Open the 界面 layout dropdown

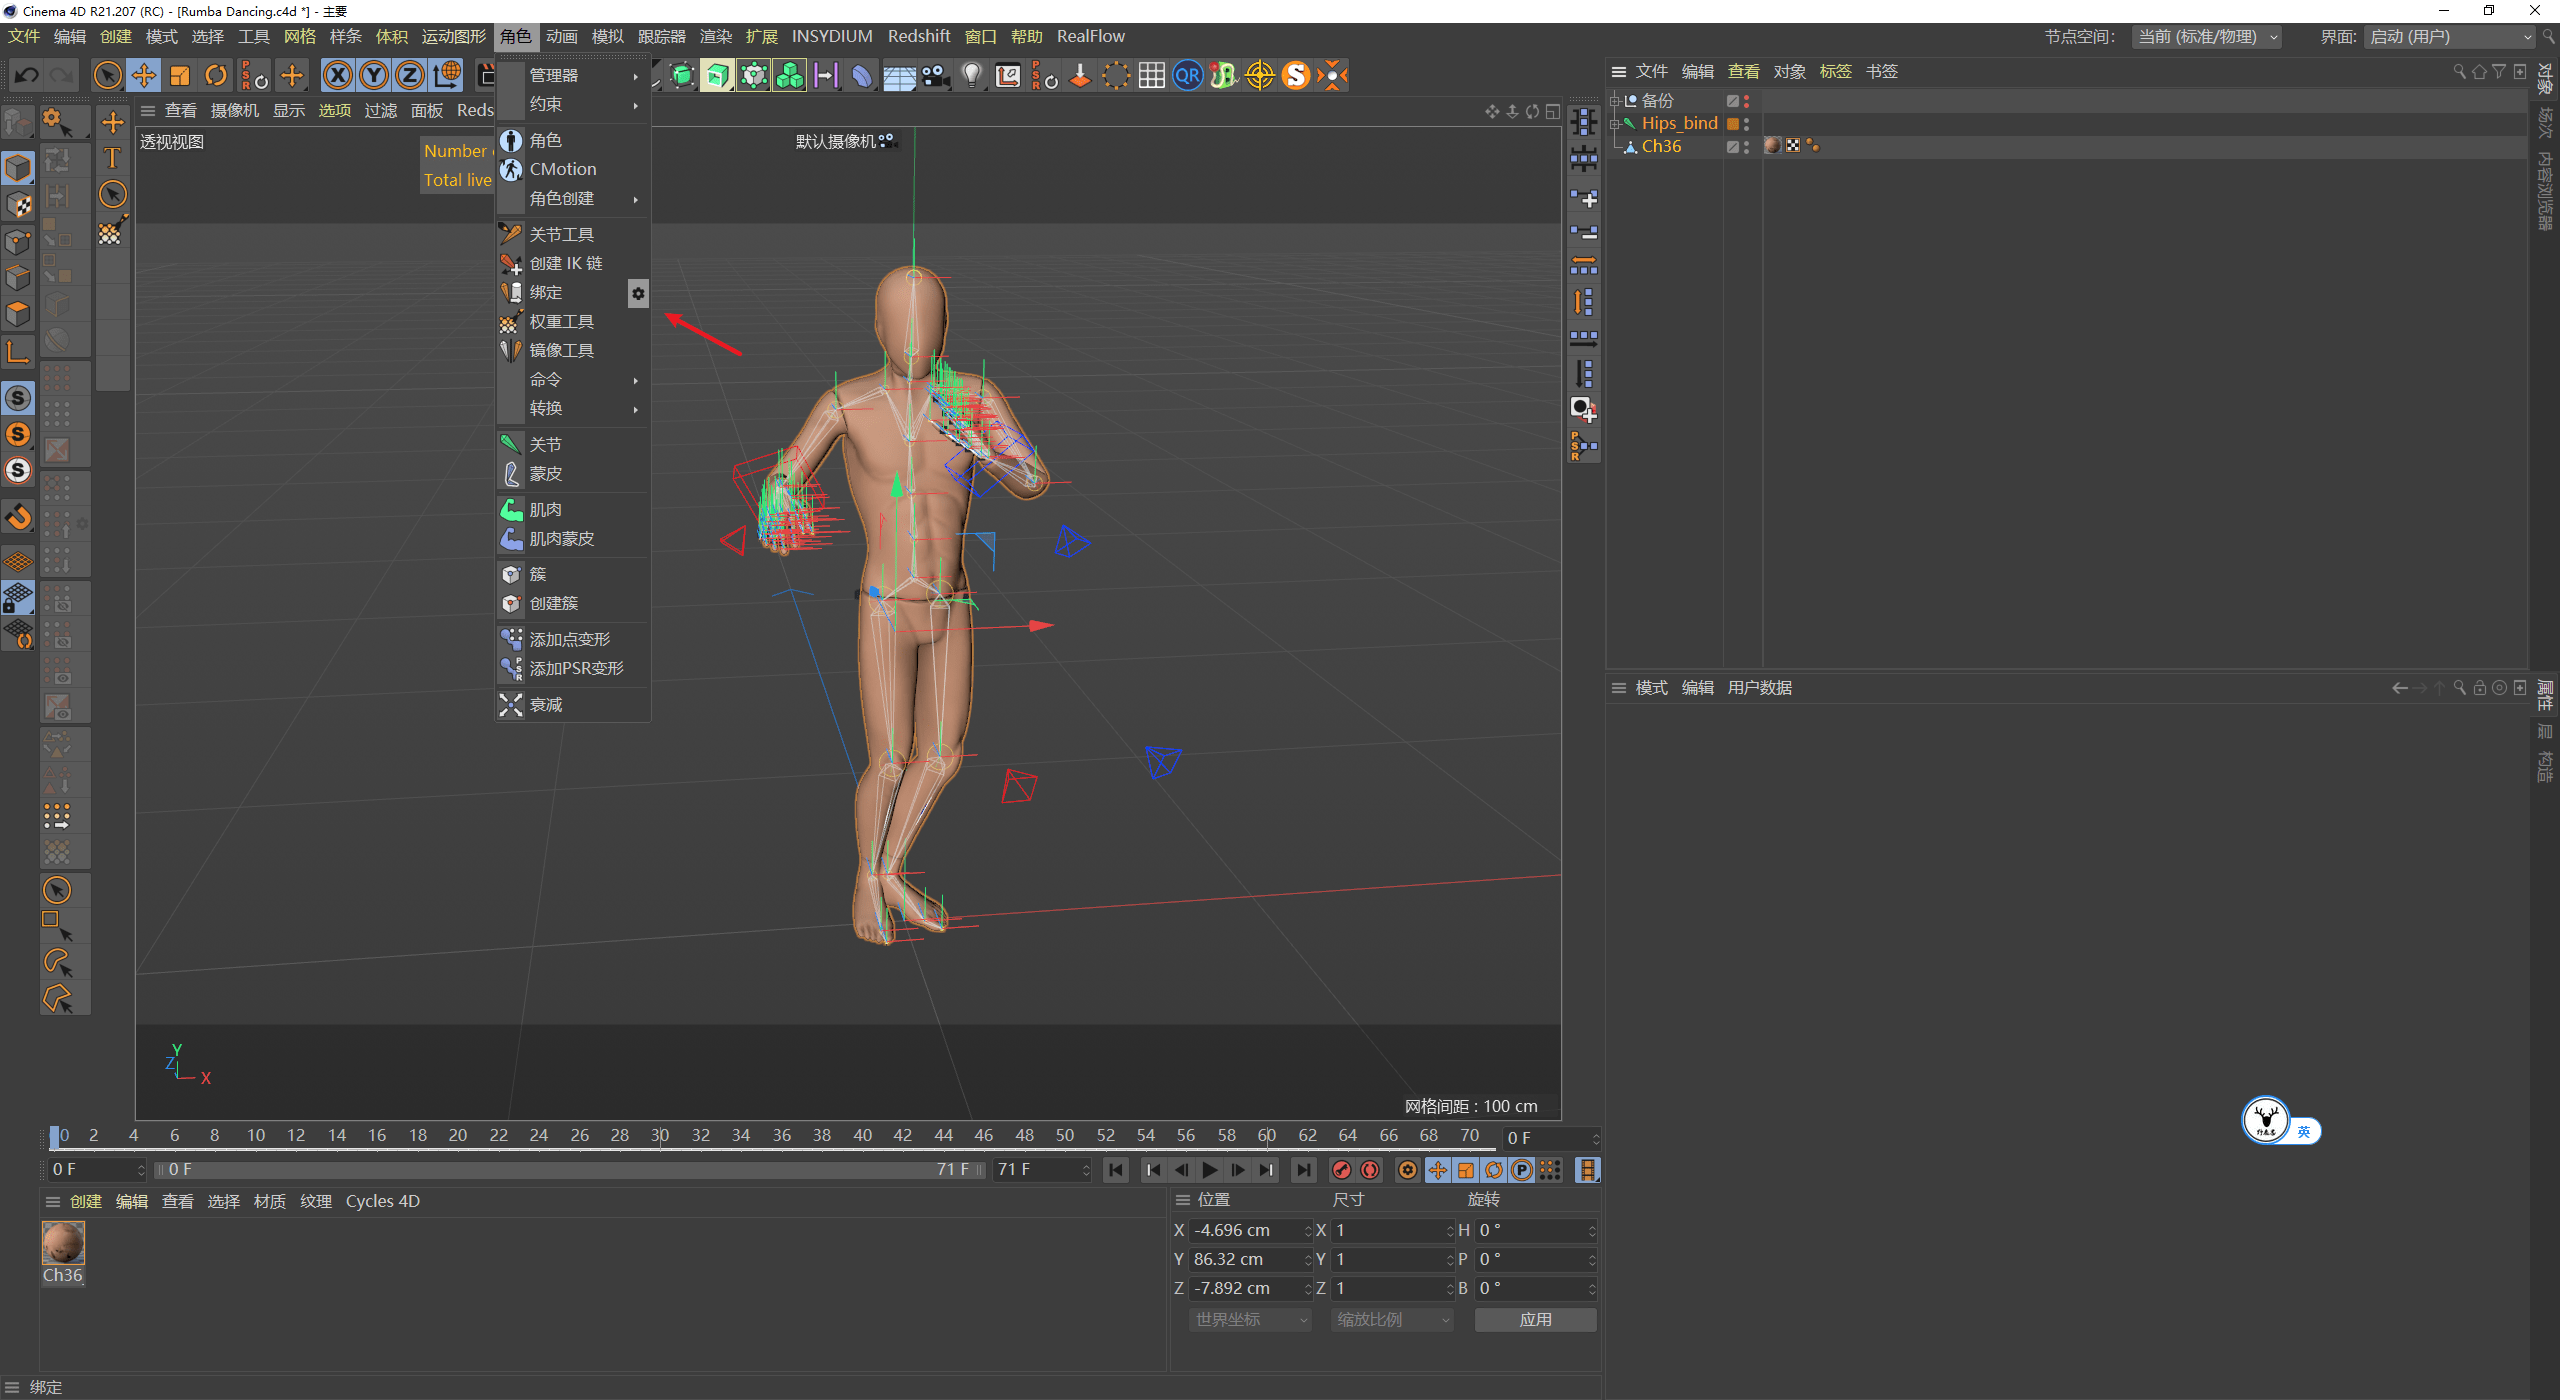tap(2449, 36)
